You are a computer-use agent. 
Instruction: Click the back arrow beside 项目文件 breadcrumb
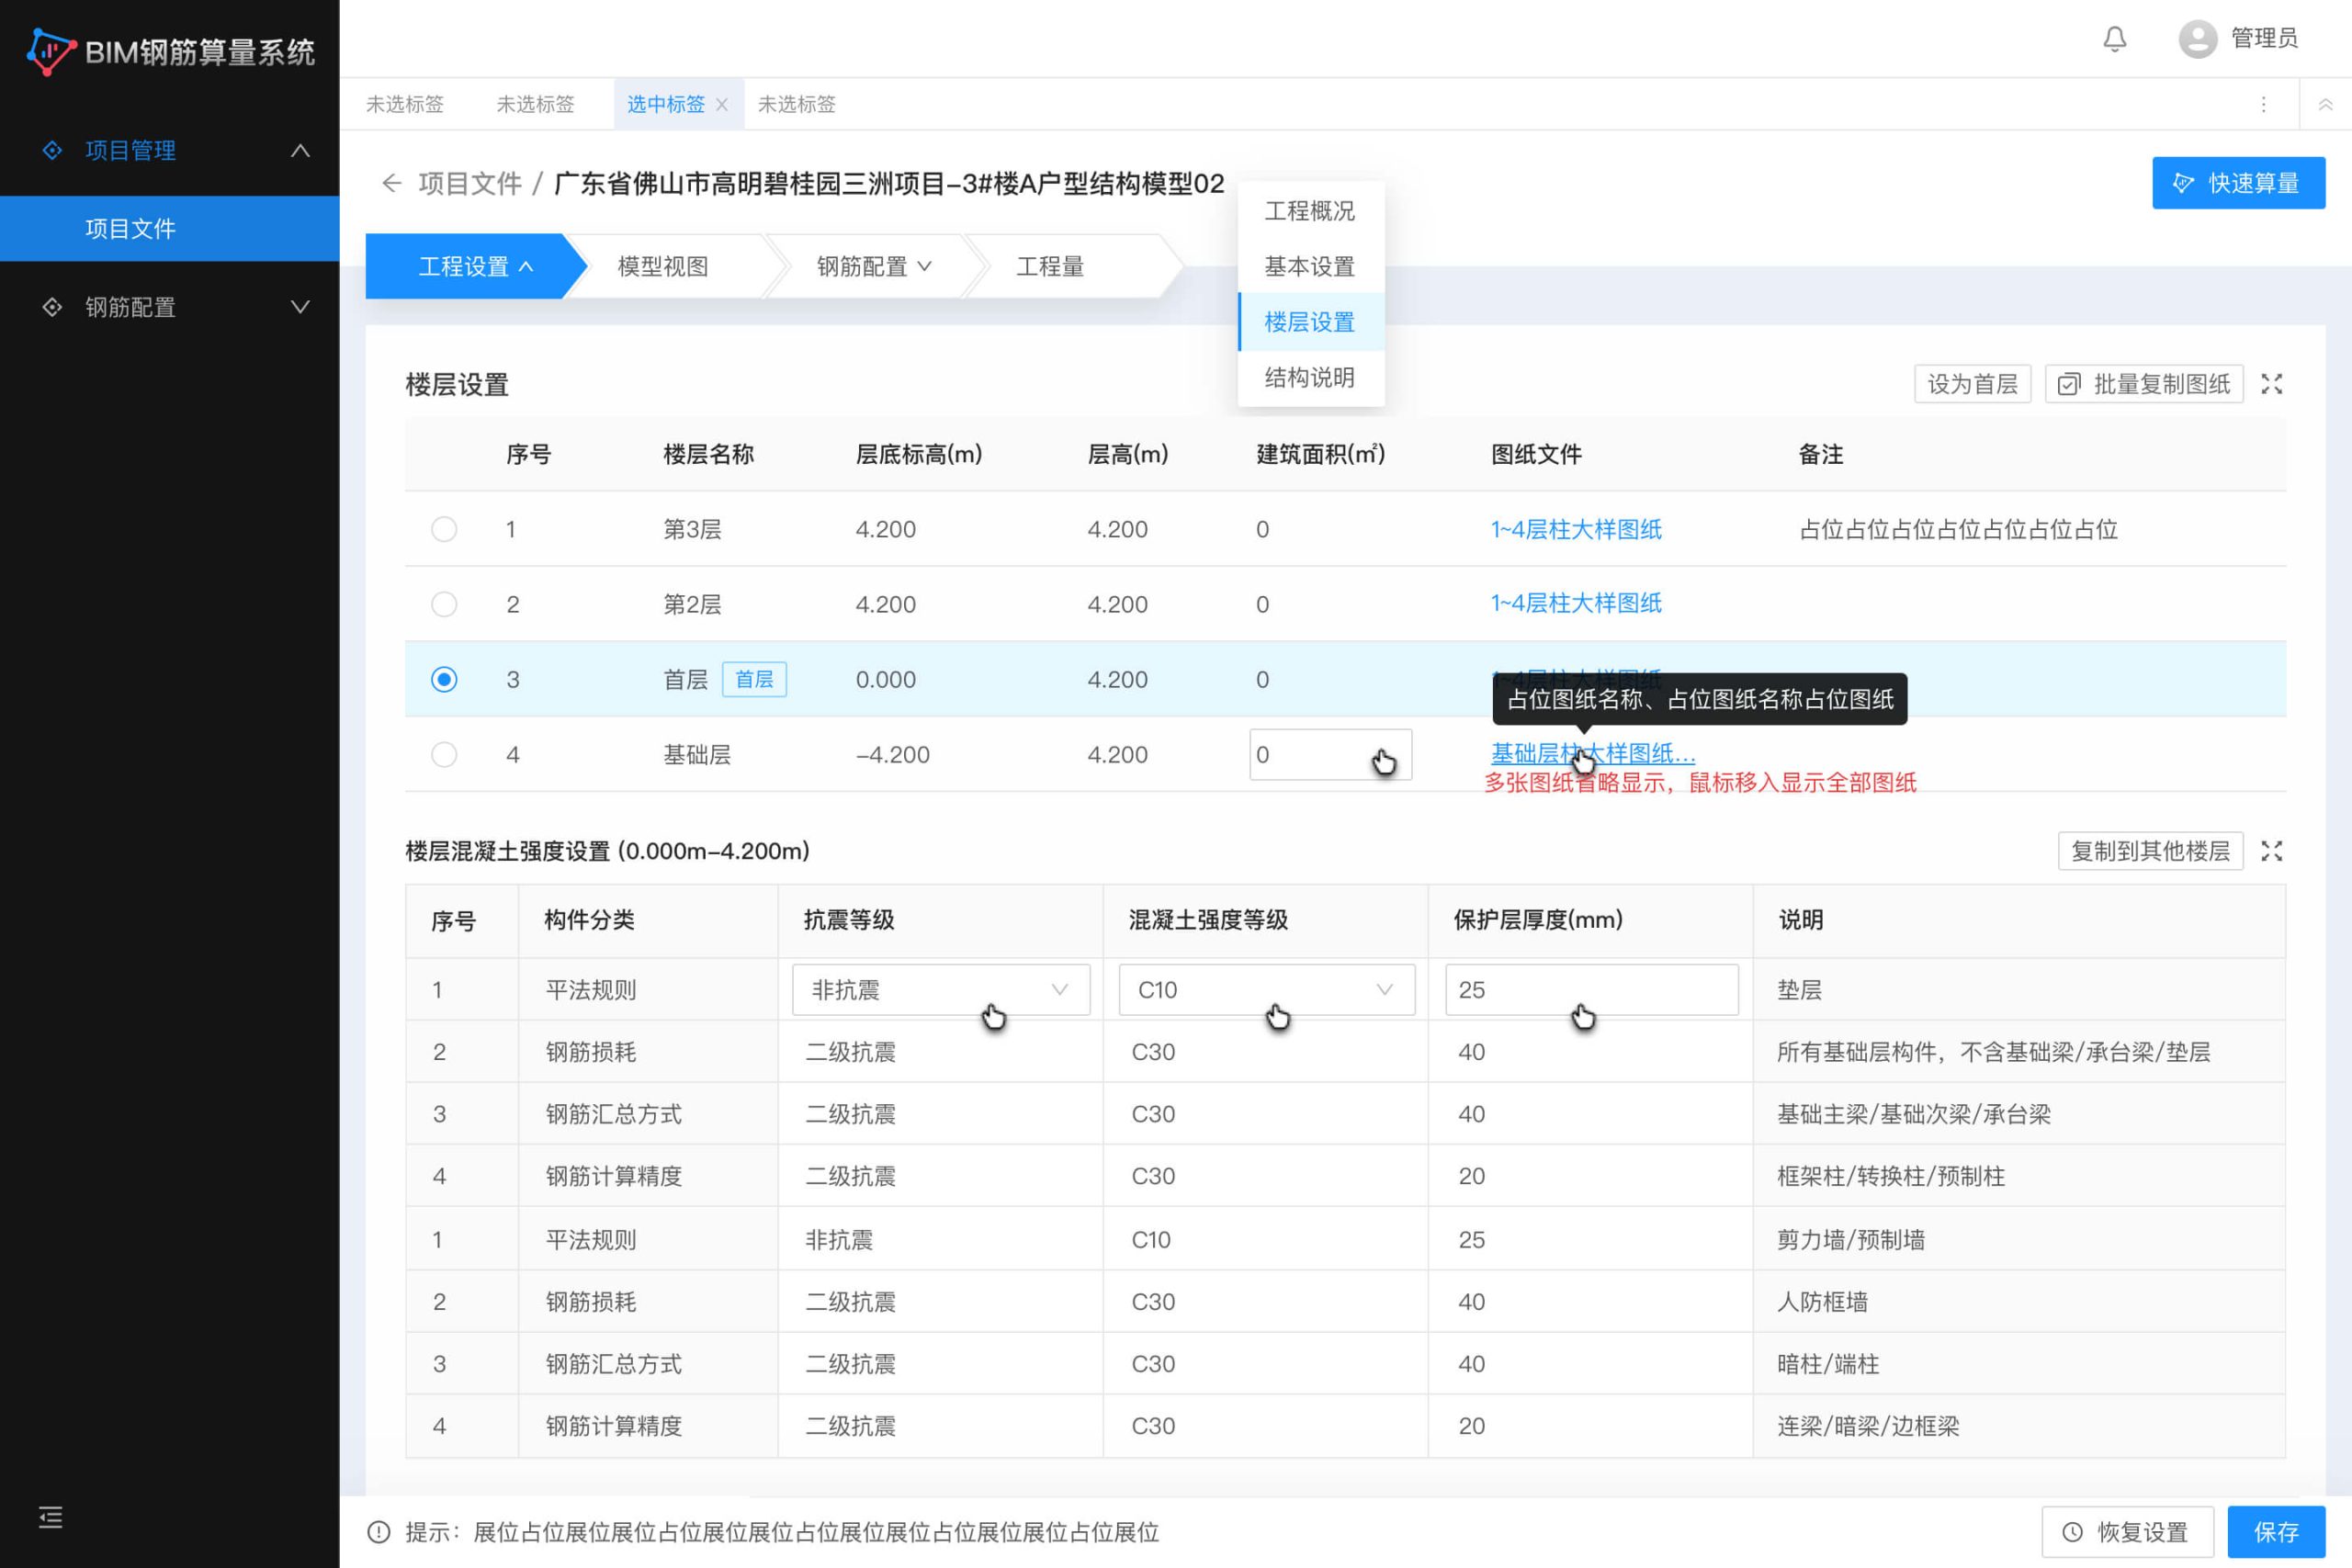click(391, 183)
